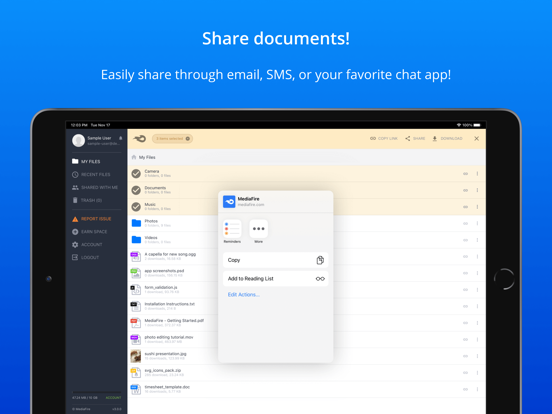Screen dimensions: 552x414
Task: Click the My Files breadcrumb
Action: pos(147,157)
